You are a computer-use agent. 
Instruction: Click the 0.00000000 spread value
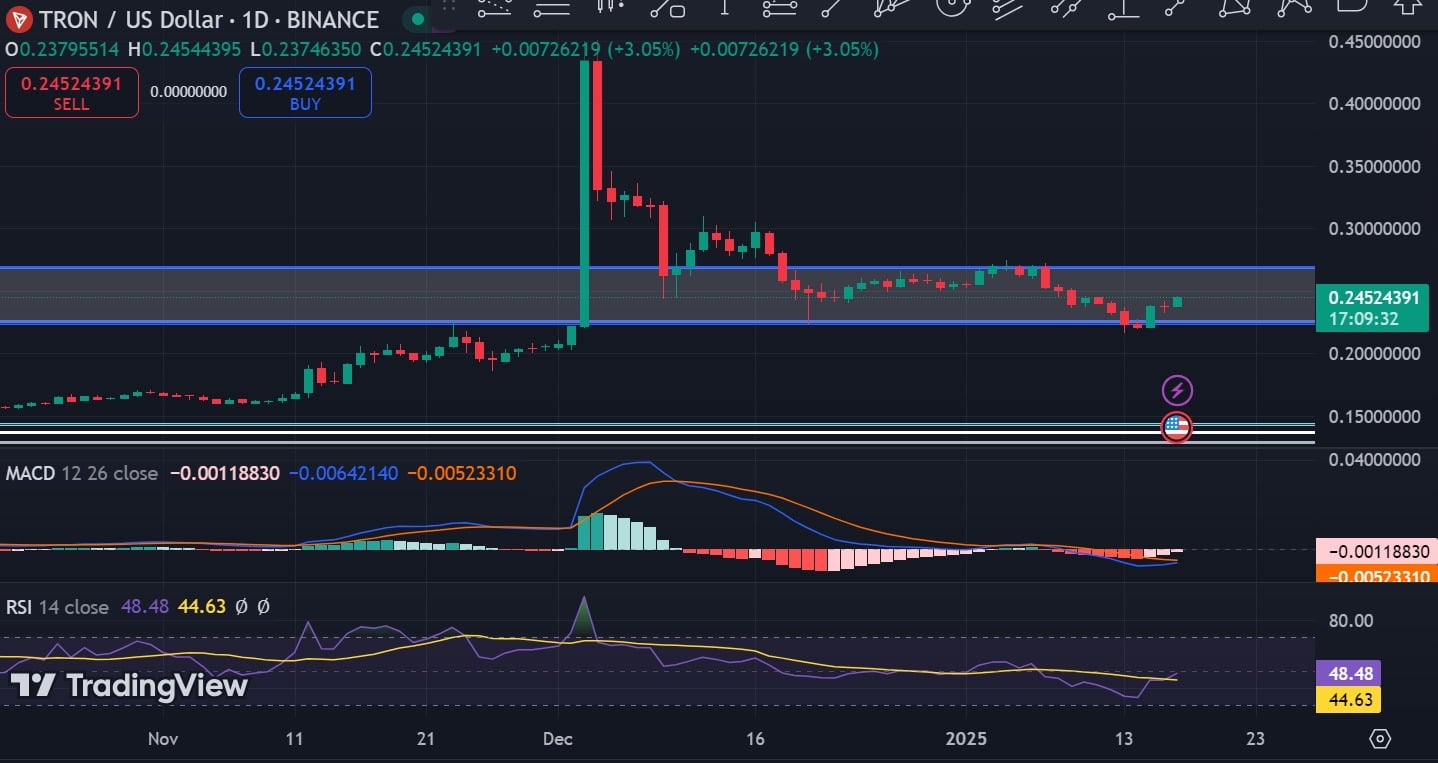click(x=189, y=92)
